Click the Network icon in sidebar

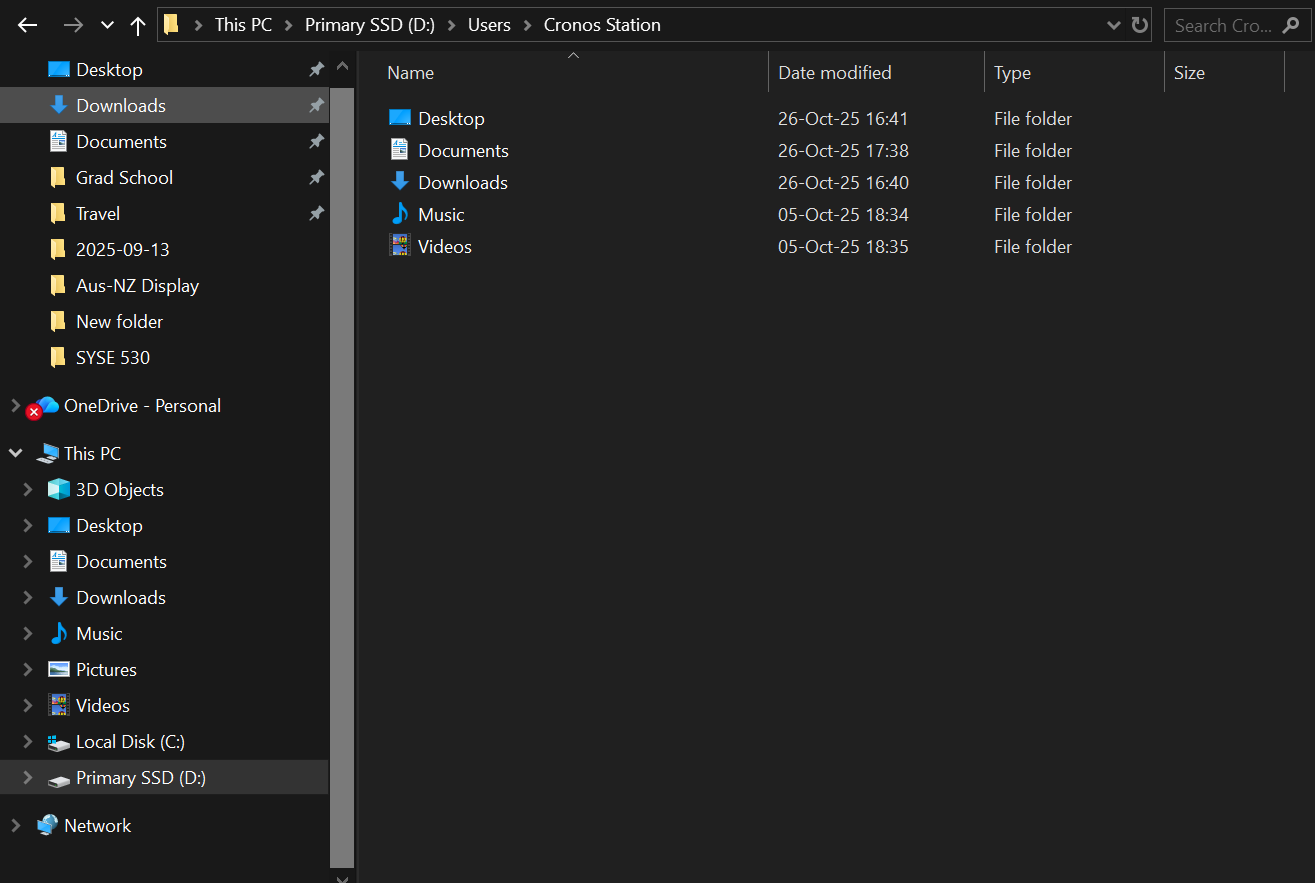47,825
